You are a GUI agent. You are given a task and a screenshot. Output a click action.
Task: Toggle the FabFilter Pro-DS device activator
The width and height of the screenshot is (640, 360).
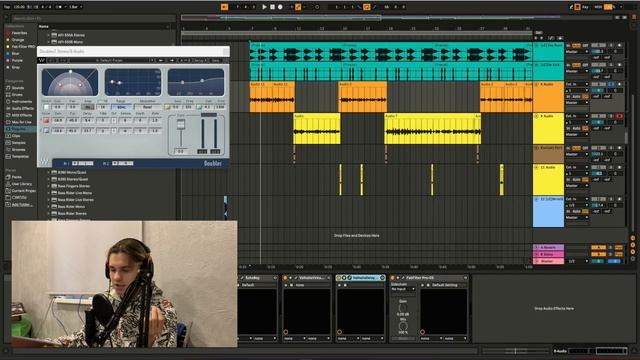[393, 278]
